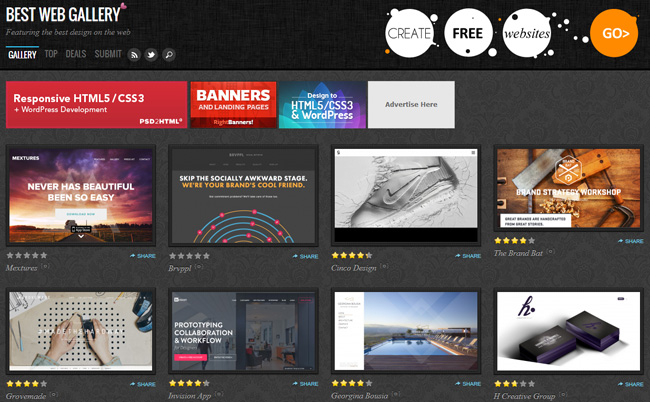650x402 pixels.
Task: Click the comment bubble beside H Creative Group
Action: point(563,394)
